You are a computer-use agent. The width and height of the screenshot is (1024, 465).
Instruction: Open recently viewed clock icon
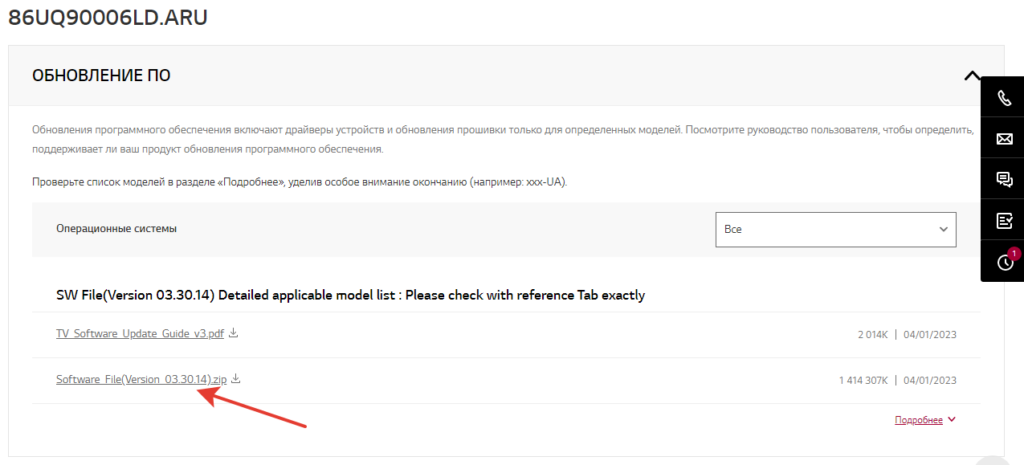(1005, 263)
